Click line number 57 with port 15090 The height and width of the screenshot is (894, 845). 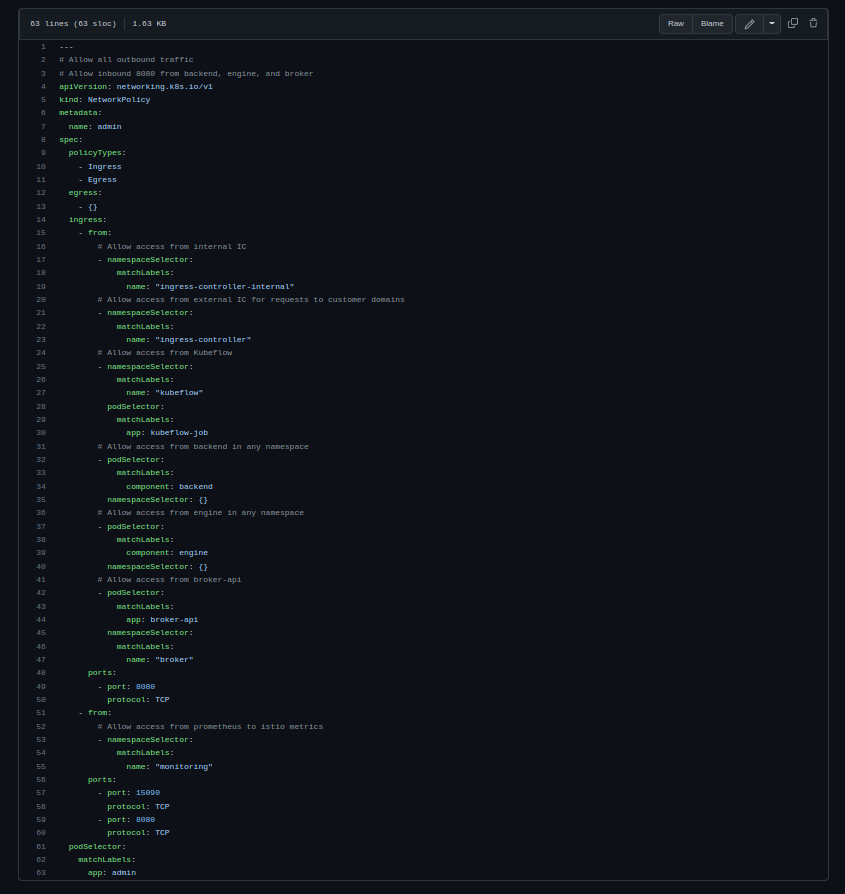39,792
